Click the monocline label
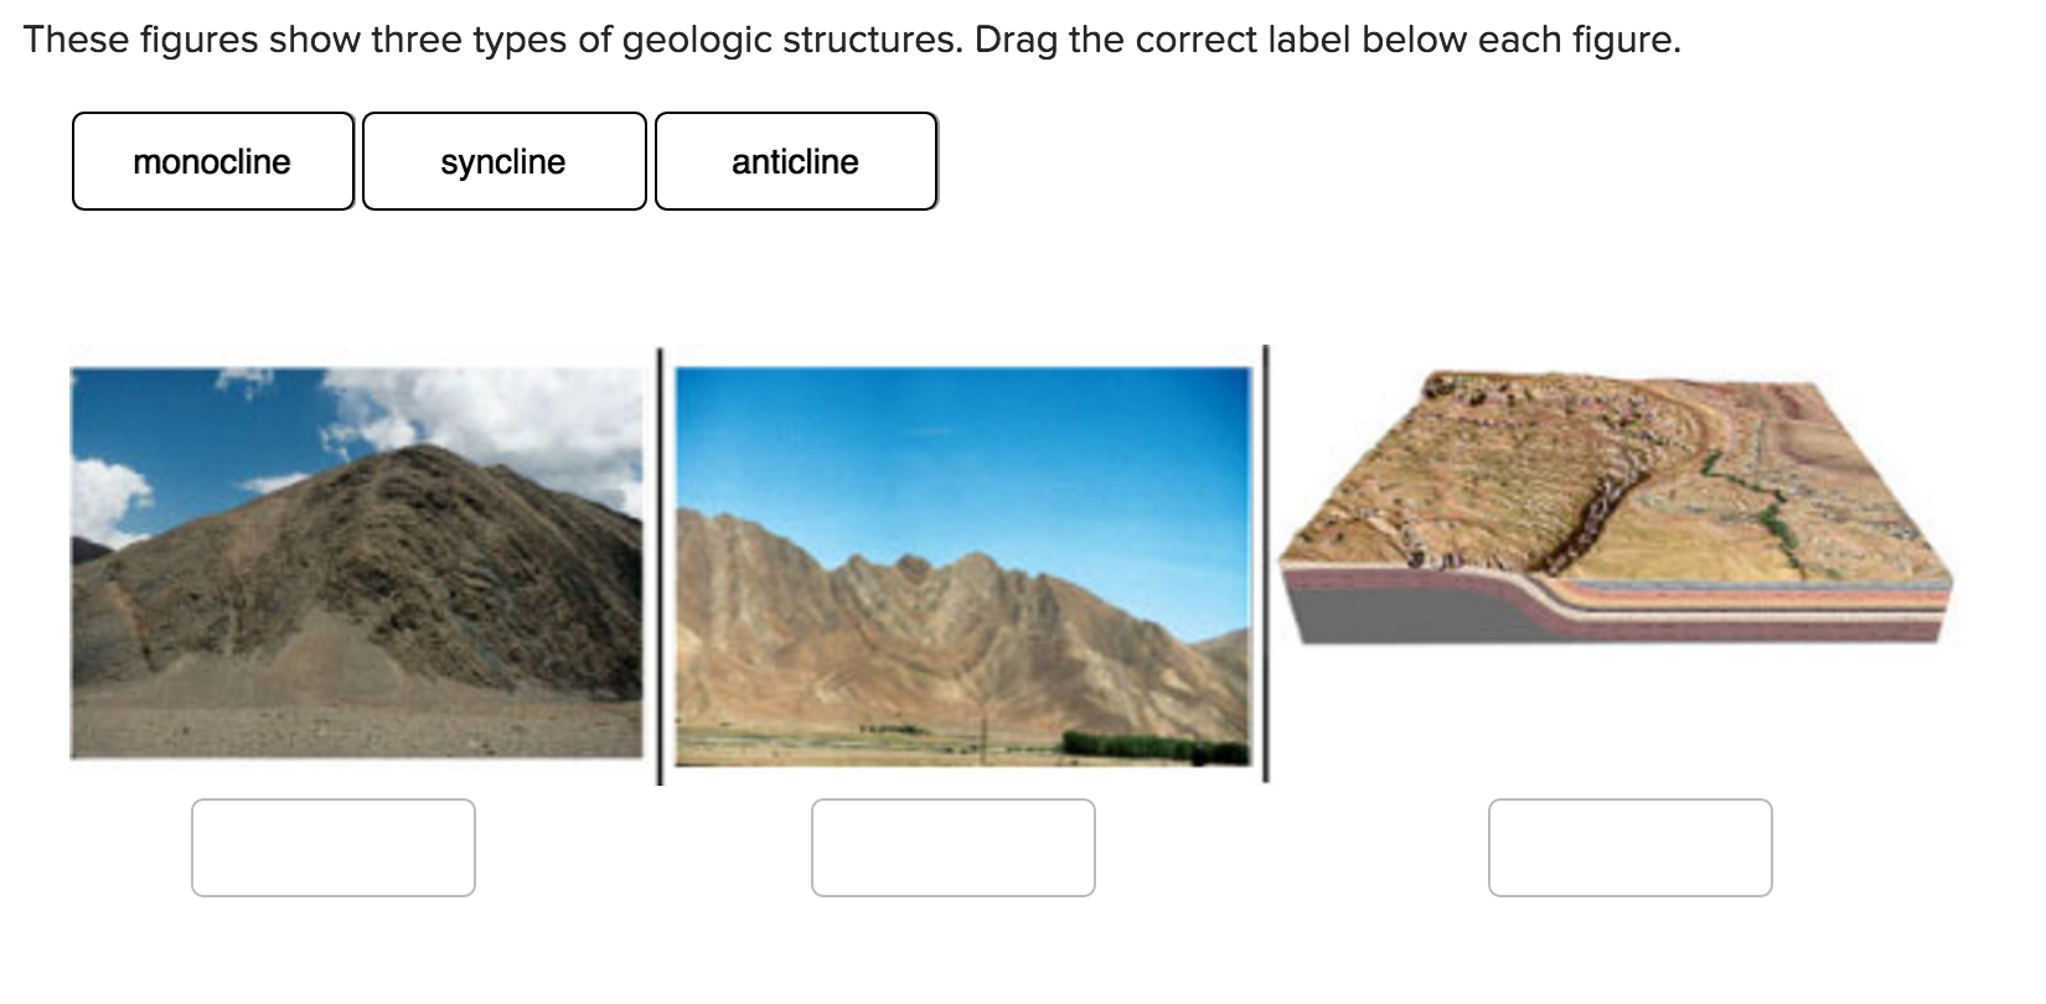This screenshot has width=2046, height=1004. (212, 161)
